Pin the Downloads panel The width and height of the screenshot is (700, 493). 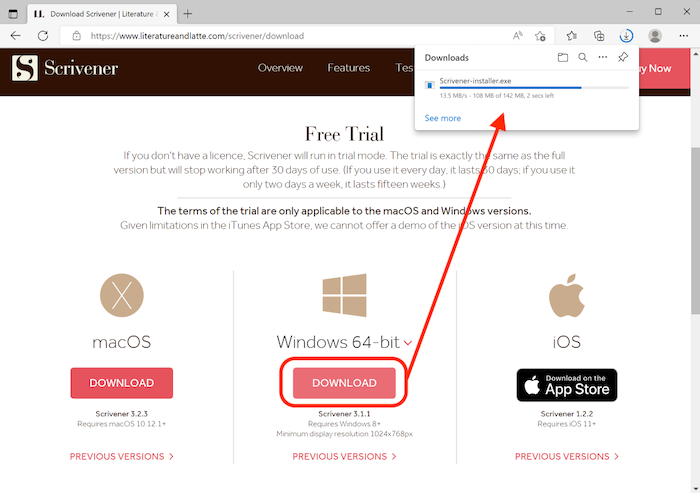click(x=623, y=57)
